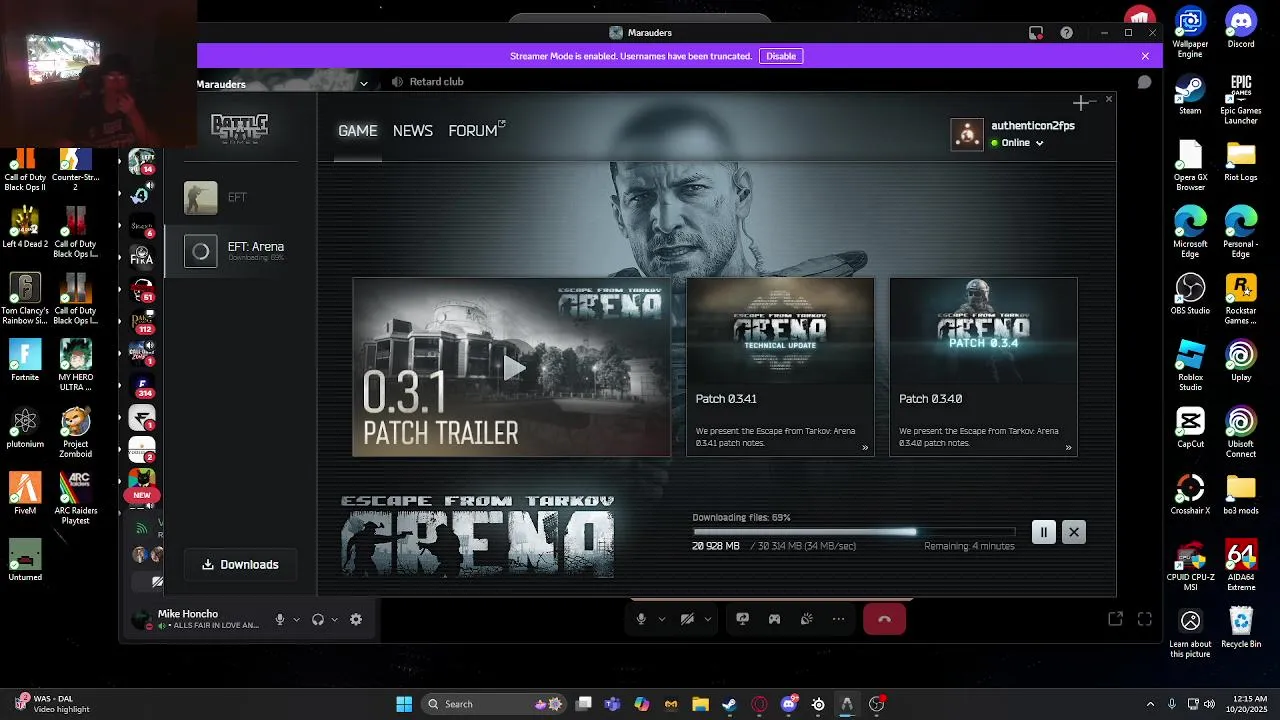Open more call options menu
The width and height of the screenshot is (1280, 720).
pyautogui.click(x=838, y=619)
